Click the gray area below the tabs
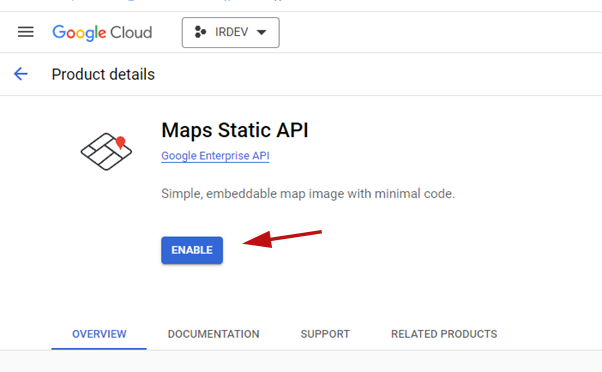This screenshot has height=372, width=602. click(301, 361)
